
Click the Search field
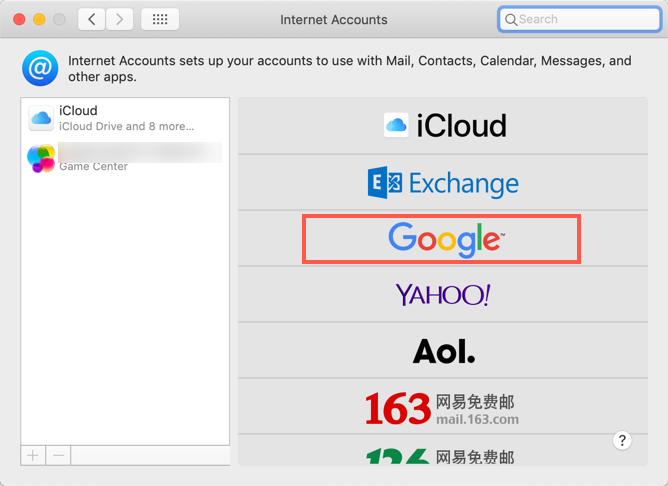(x=579, y=19)
